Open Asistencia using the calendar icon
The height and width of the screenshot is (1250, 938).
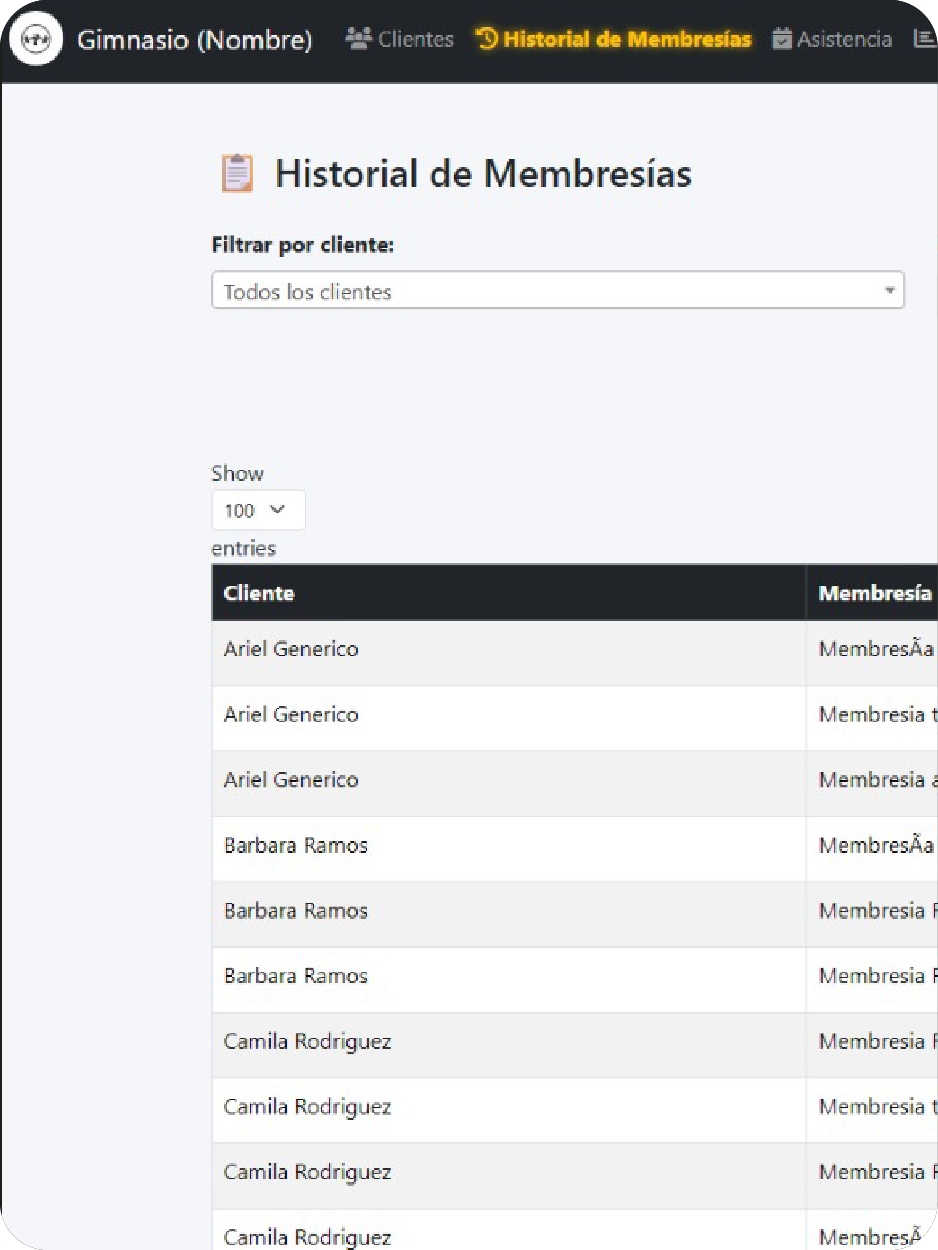(x=783, y=39)
